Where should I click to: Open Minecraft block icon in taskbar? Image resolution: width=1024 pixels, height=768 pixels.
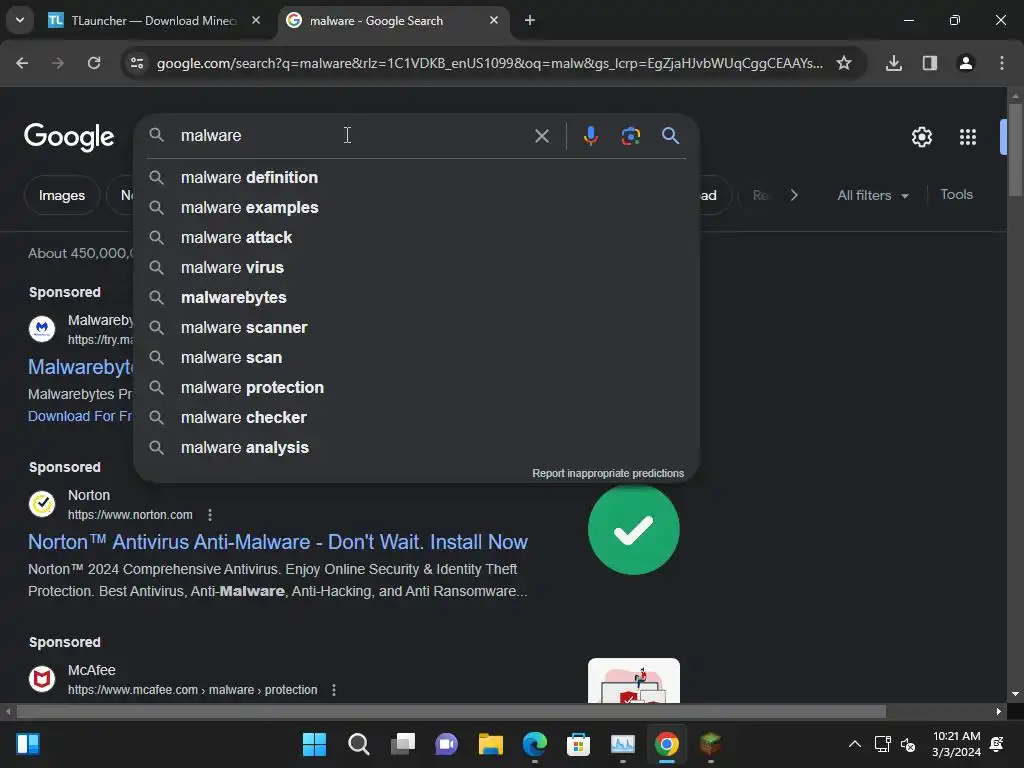click(711, 744)
